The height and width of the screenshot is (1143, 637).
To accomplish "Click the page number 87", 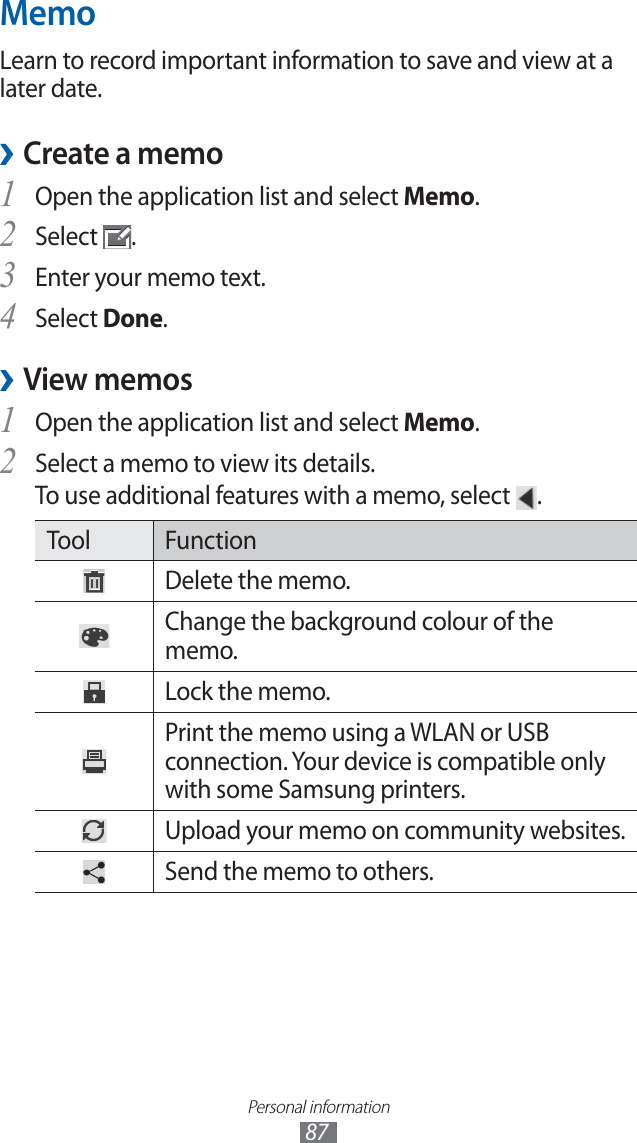I will pos(317,1131).
